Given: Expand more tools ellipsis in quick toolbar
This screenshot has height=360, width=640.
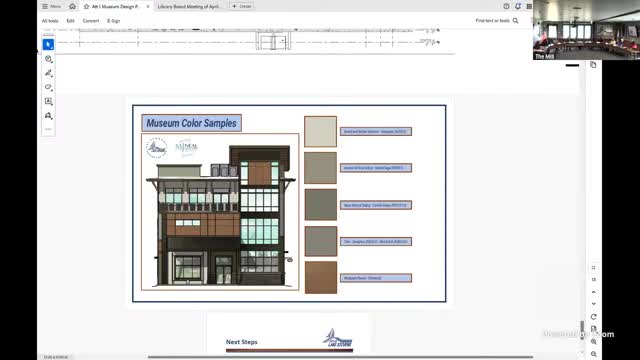Looking at the screenshot, I should (x=48, y=129).
